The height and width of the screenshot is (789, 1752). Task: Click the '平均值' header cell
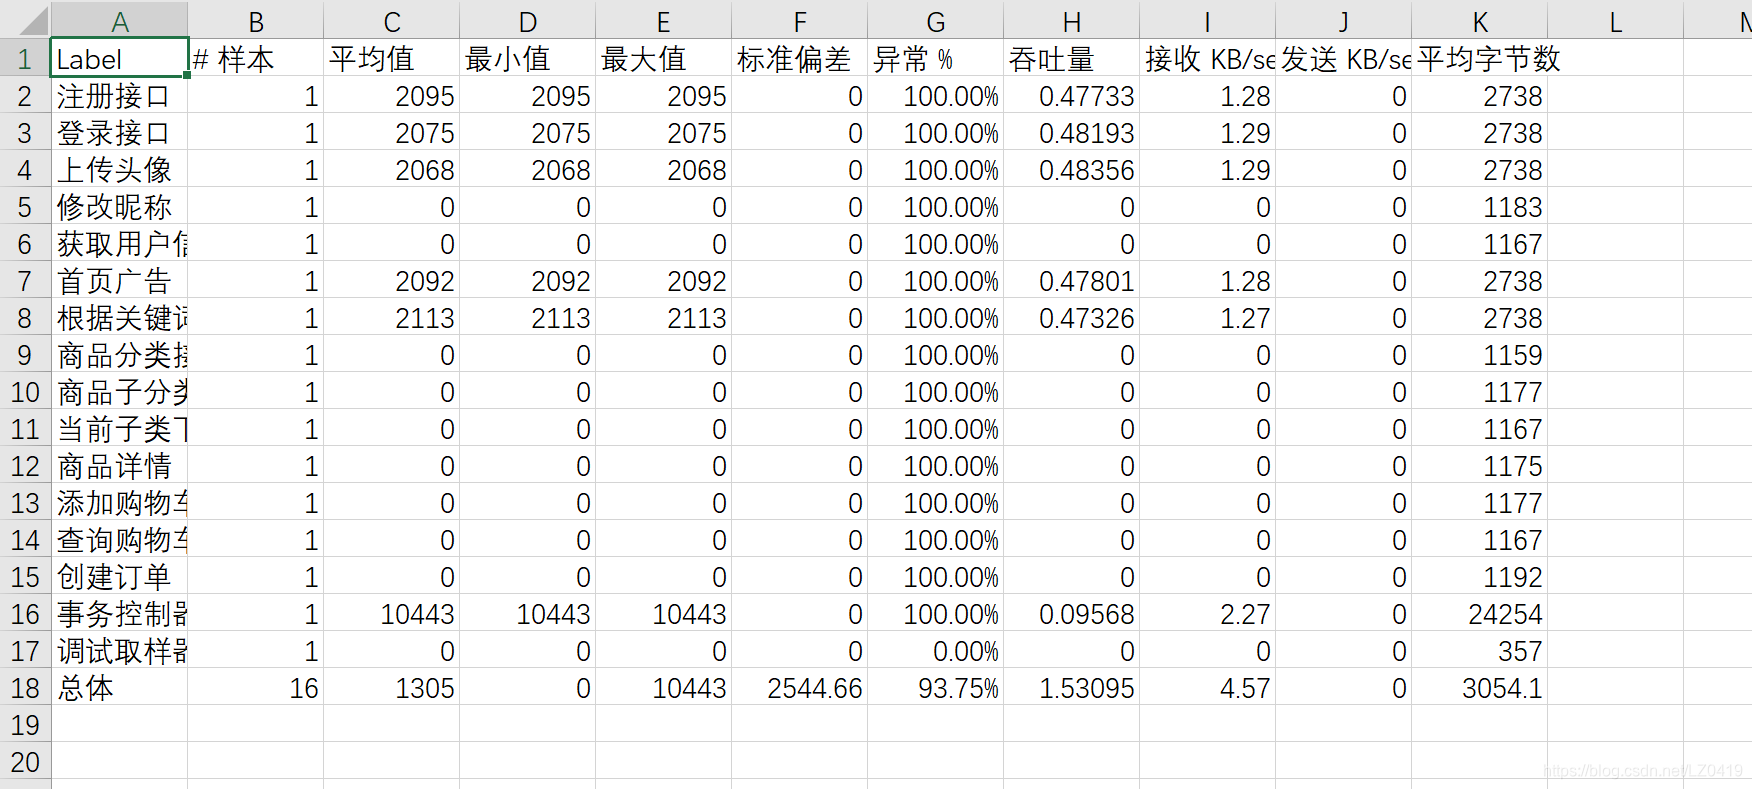pos(391,58)
